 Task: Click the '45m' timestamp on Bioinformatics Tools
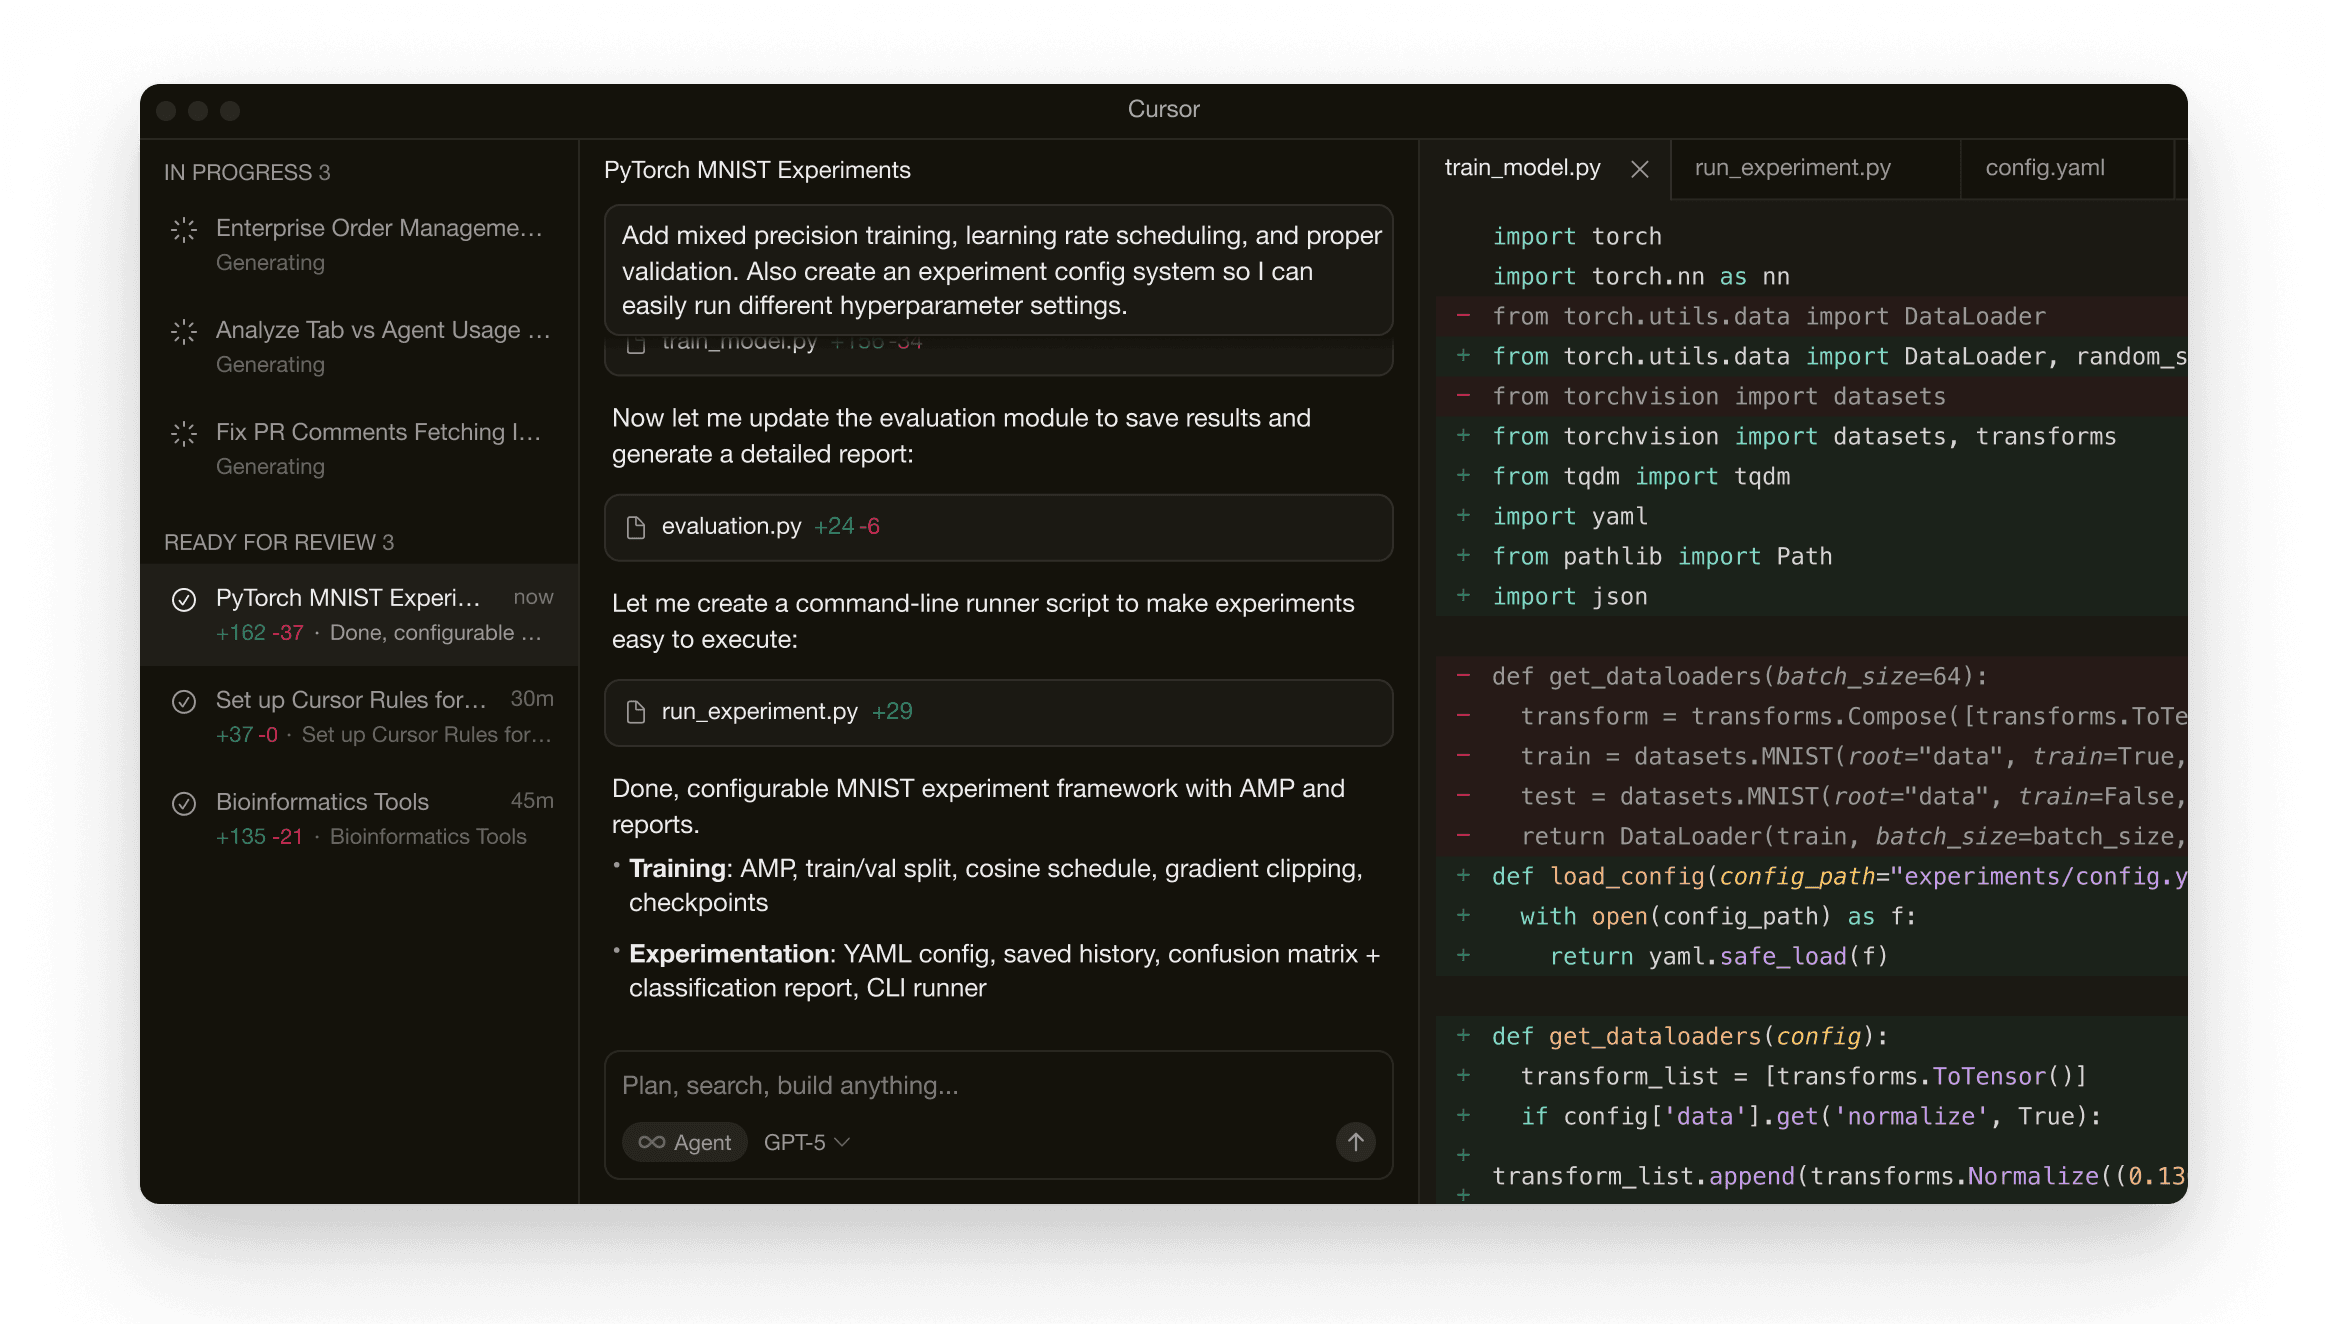click(532, 801)
